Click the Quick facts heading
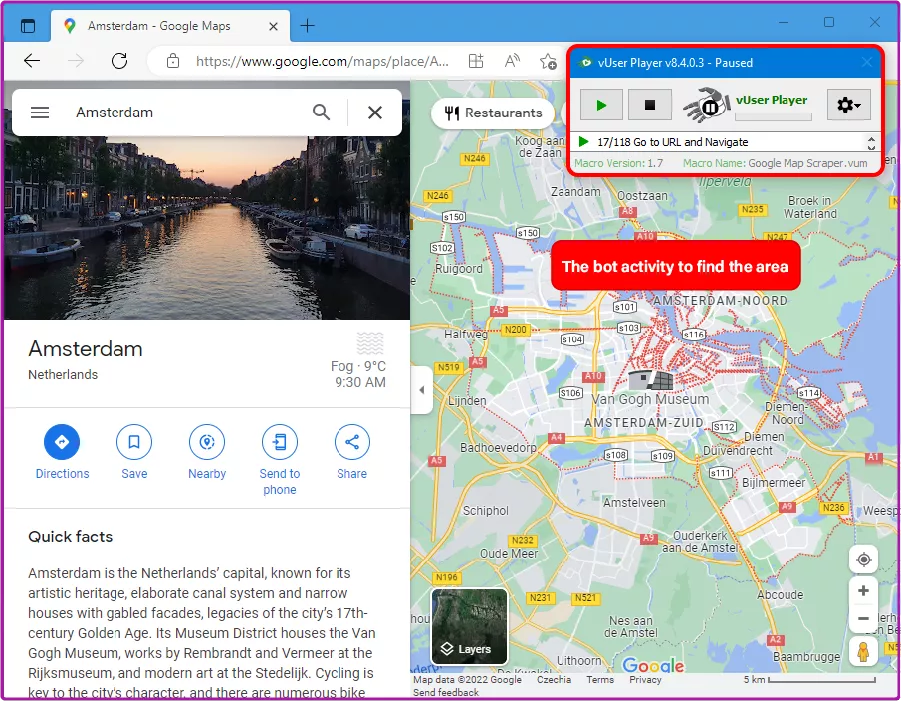This screenshot has width=901, height=701. tap(71, 537)
